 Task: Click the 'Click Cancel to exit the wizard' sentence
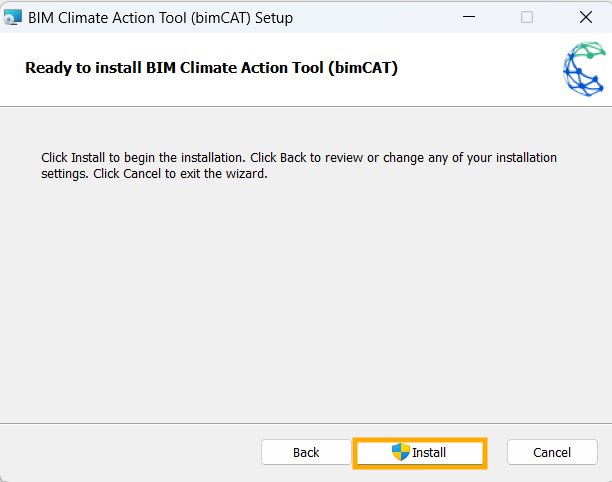tap(180, 174)
